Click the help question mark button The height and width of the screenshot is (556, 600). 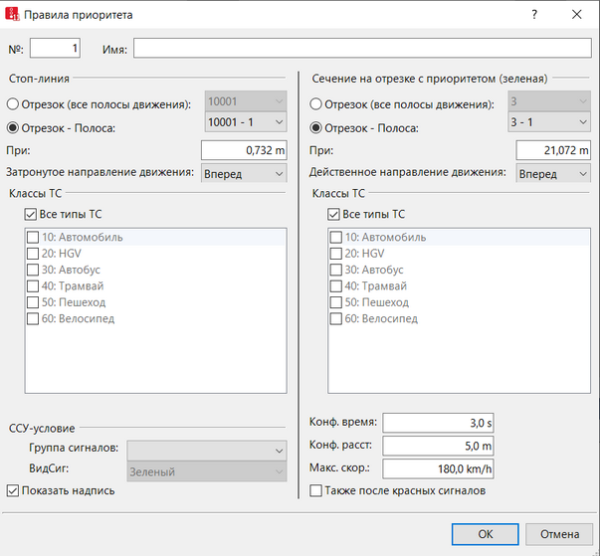(534, 15)
